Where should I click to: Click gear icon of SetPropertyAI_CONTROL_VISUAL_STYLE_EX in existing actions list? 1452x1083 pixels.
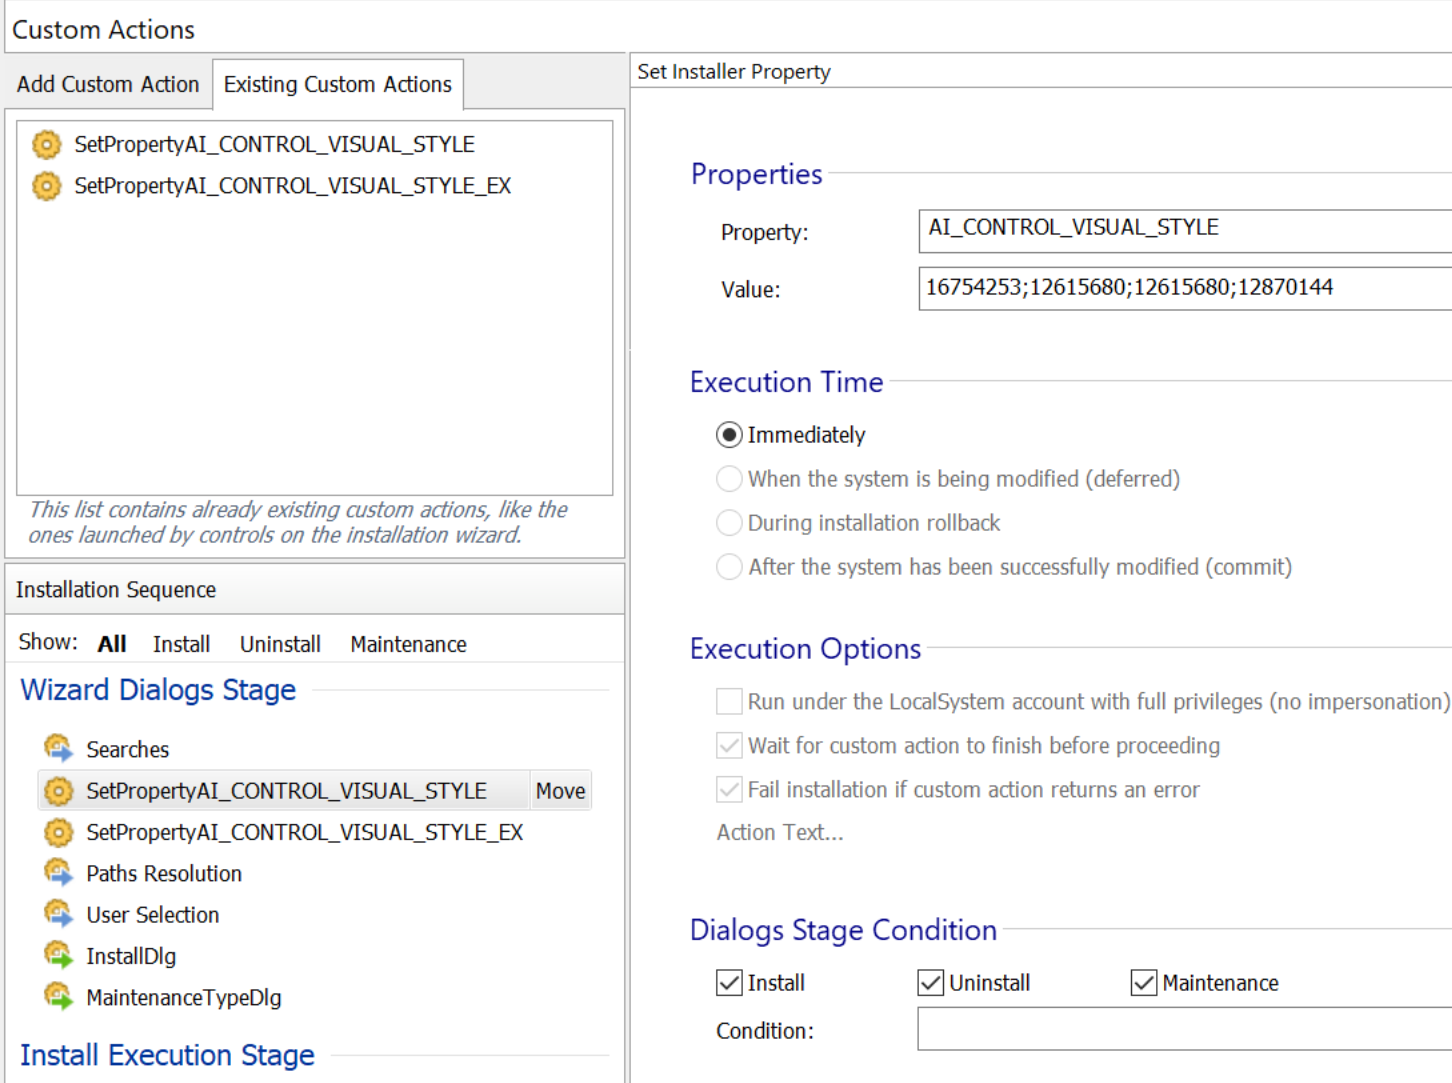point(46,186)
